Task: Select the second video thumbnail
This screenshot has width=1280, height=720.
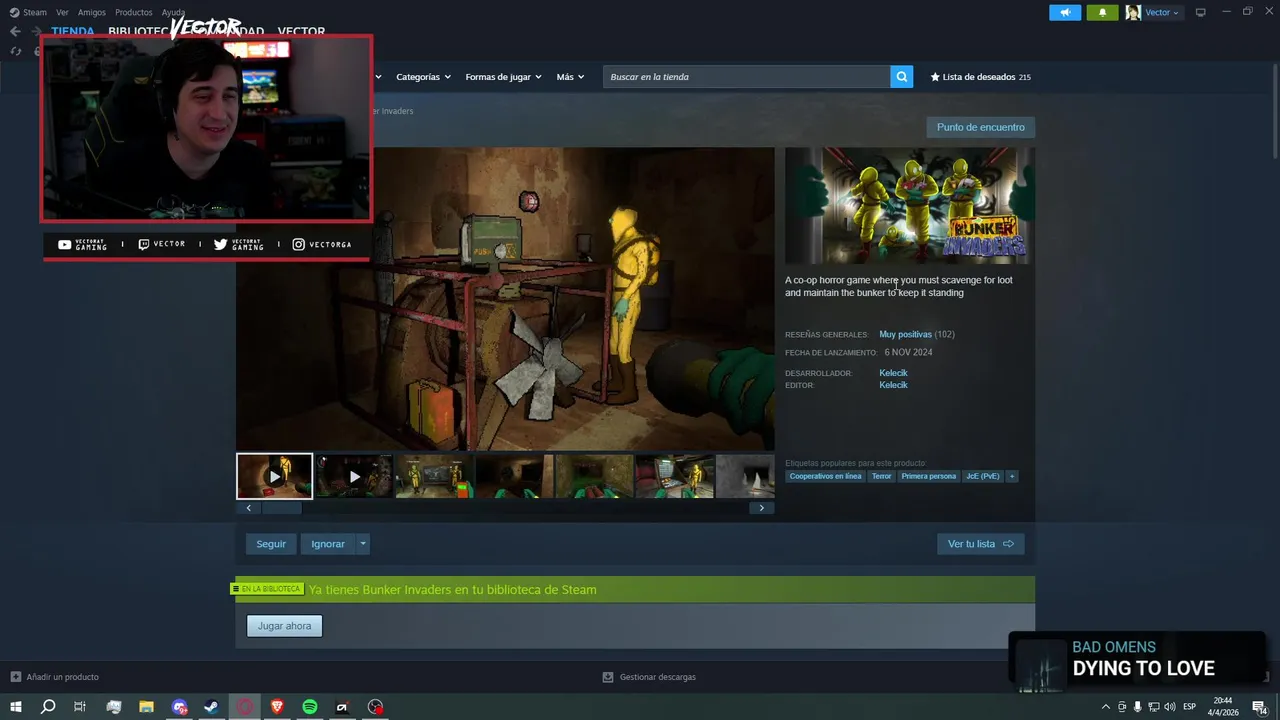Action: tap(354, 476)
